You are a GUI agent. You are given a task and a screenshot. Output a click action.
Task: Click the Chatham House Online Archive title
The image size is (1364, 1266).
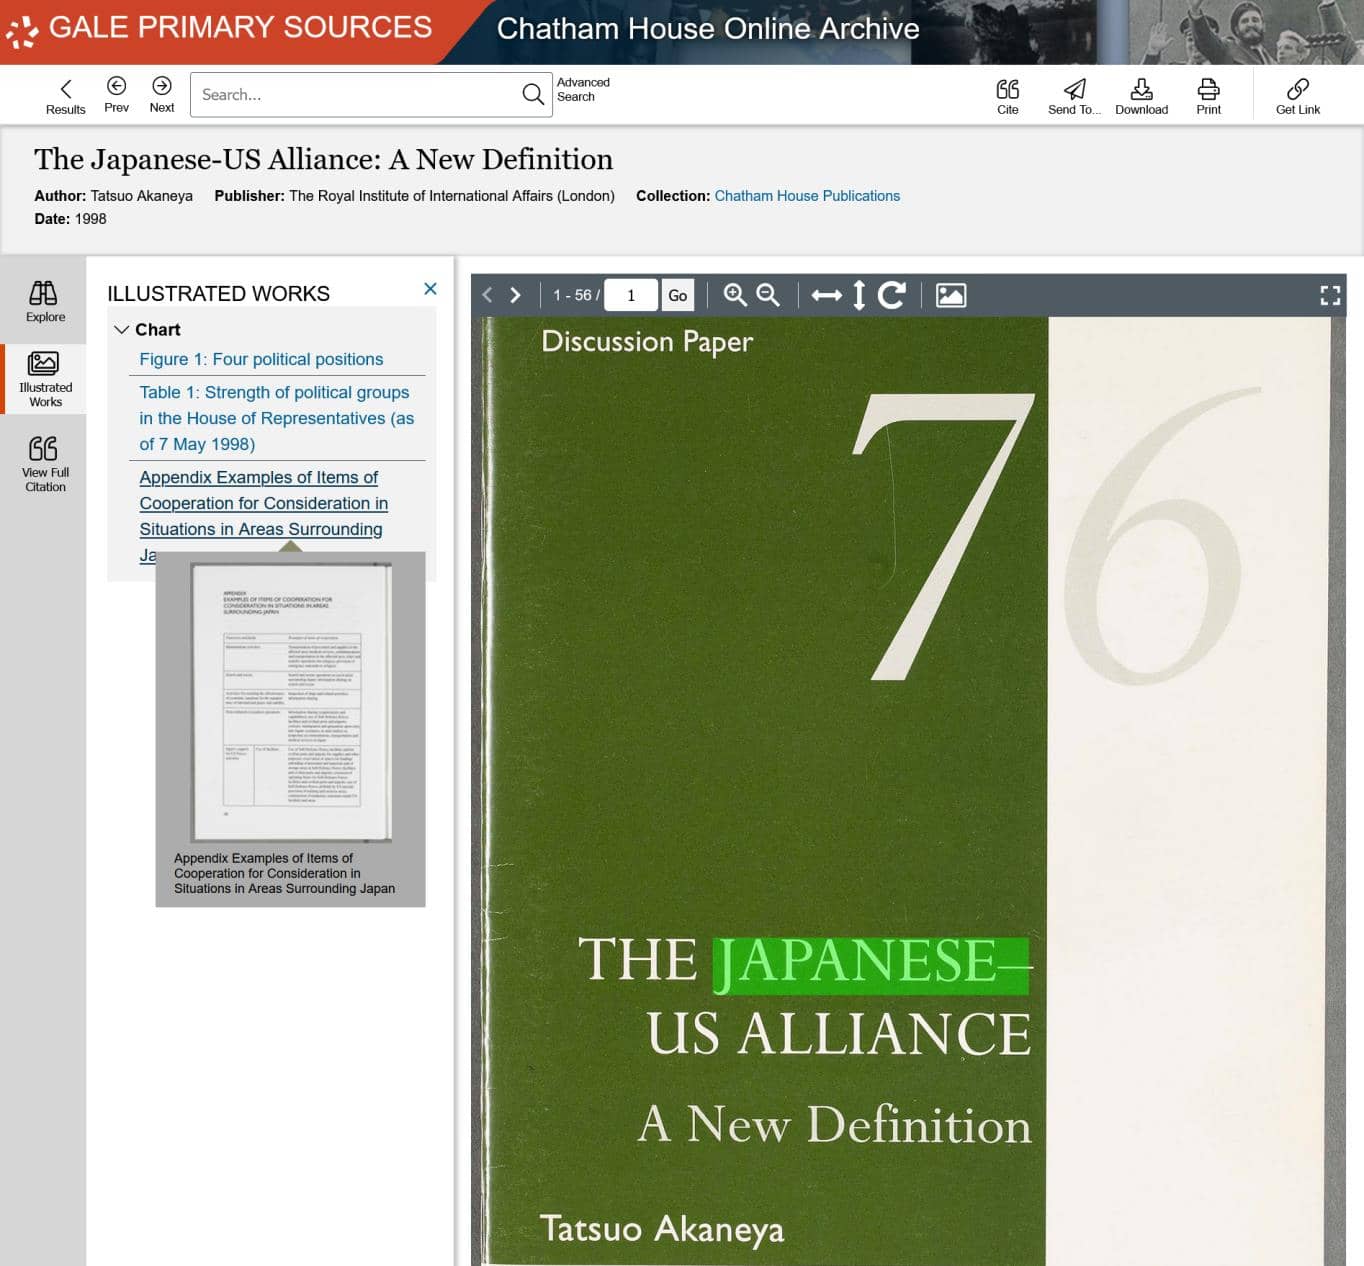point(708,28)
